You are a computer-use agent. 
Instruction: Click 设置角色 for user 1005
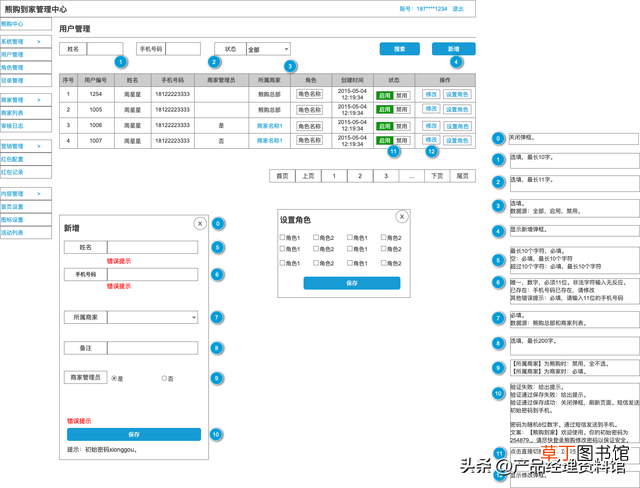tap(457, 109)
